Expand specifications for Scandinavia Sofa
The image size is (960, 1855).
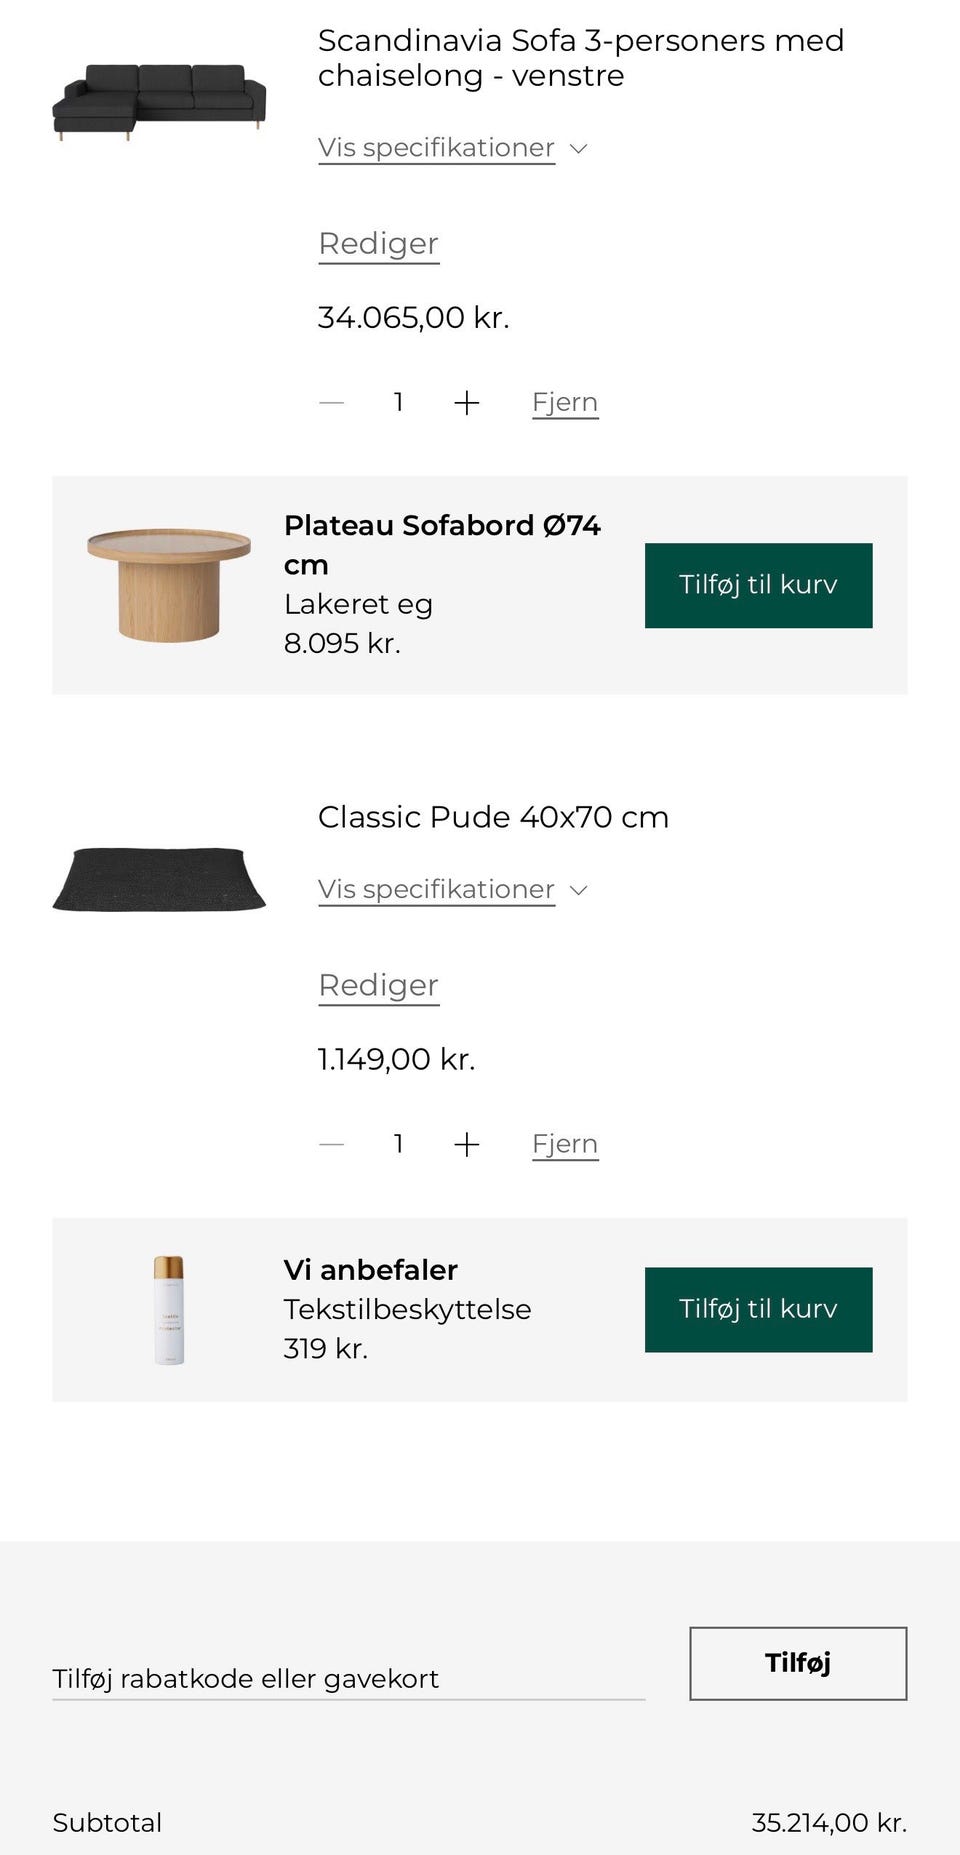[436, 147]
